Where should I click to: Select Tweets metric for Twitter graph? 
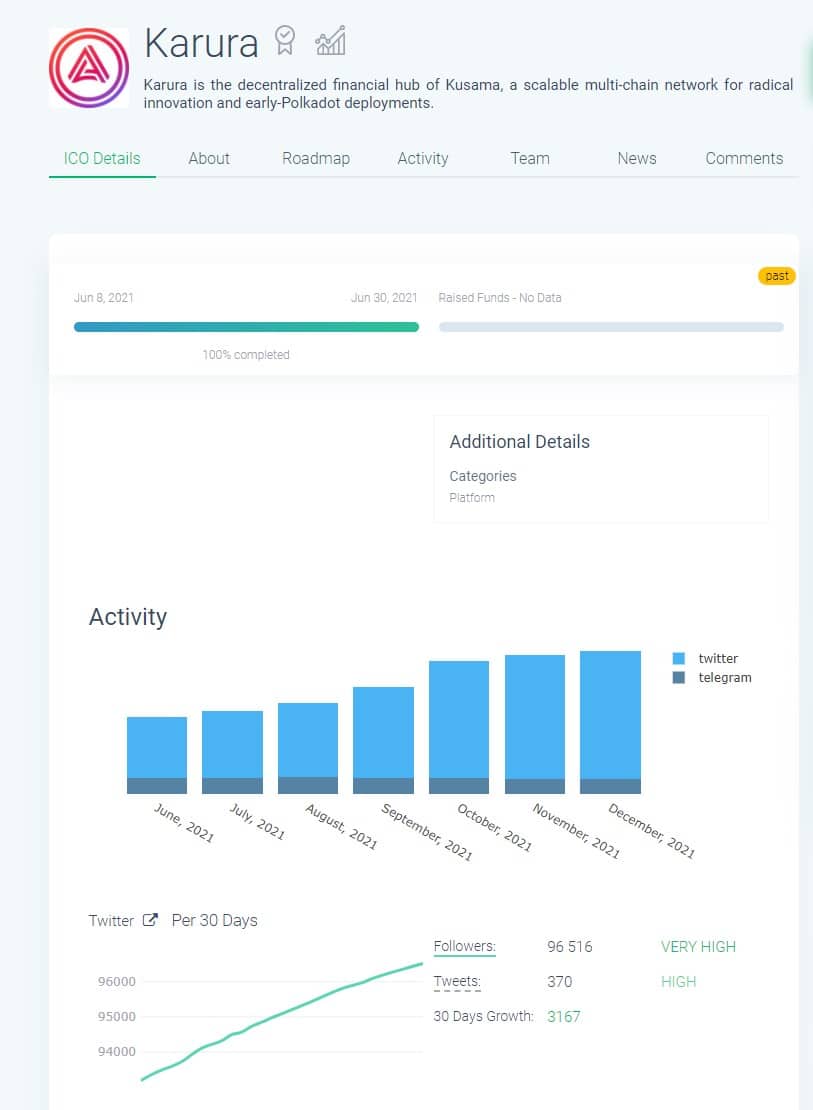coord(457,981)
